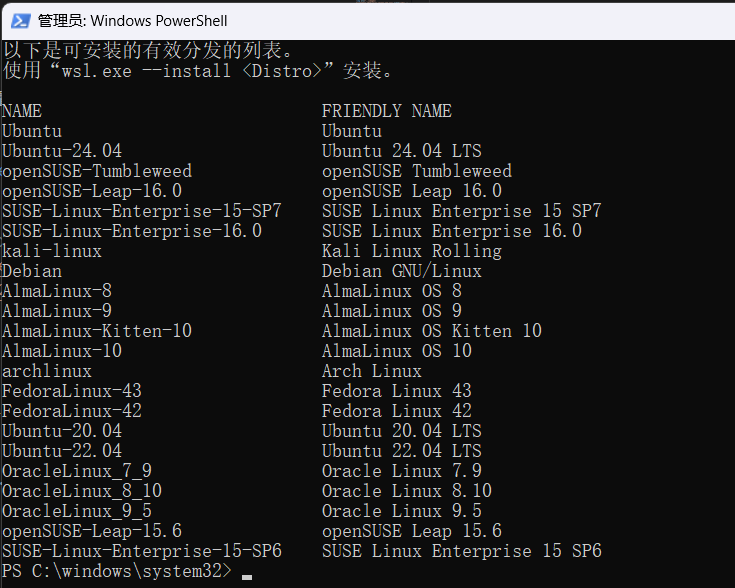Click 'archlinux' distro name
Image resolution: width=735 pixels, height=588 pixels.
pos(47,371)
